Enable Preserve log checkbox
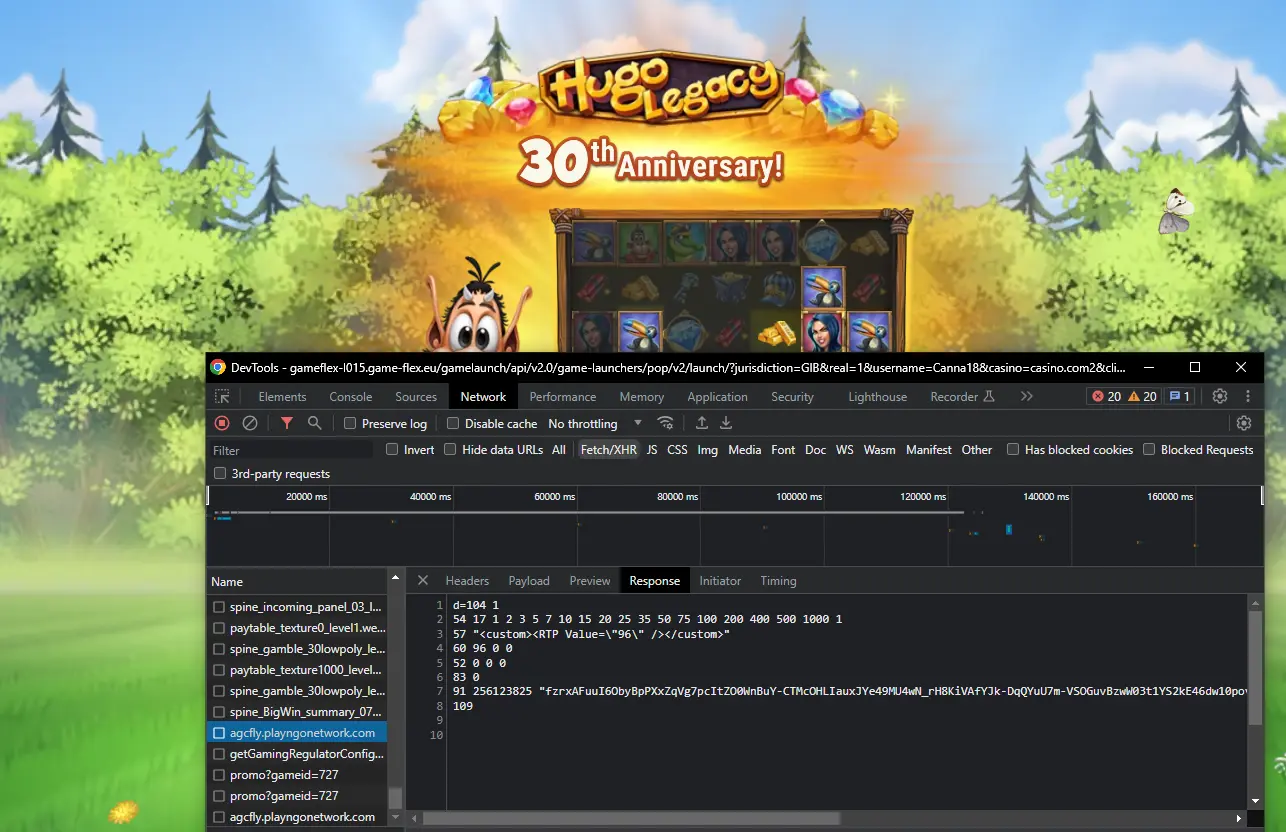This screenshot has width=1286, height=832. click(350, 424)
